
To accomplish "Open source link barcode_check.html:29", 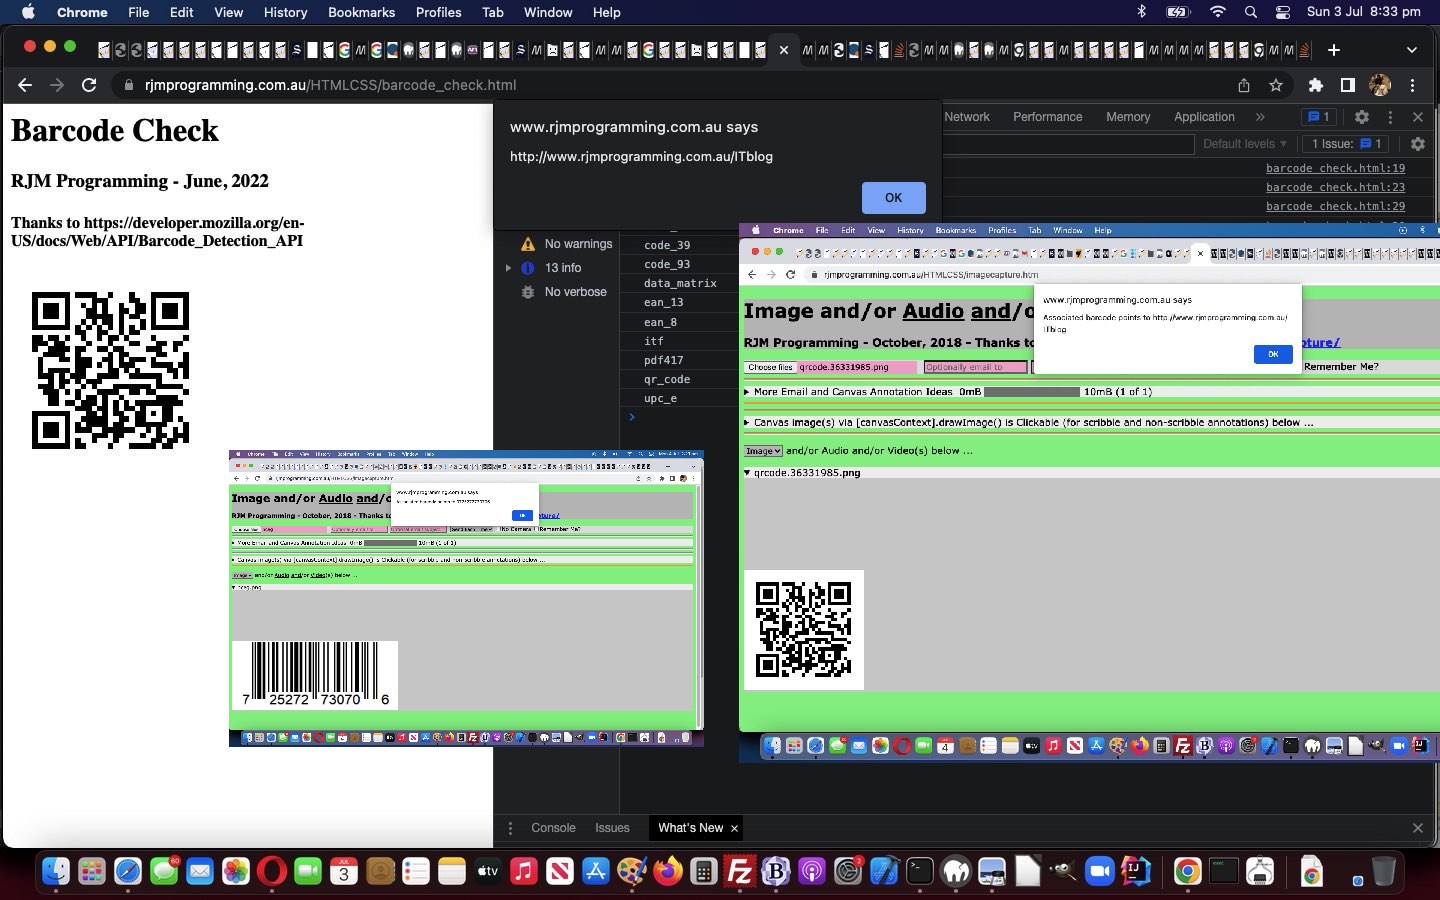I will (x=1335, y=206).
